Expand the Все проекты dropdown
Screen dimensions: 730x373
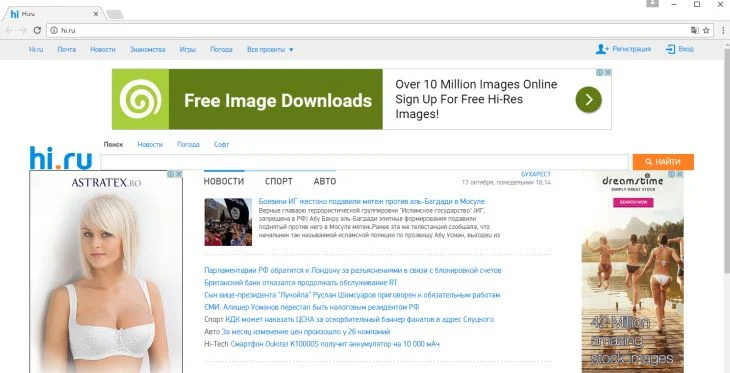(270, 49)
